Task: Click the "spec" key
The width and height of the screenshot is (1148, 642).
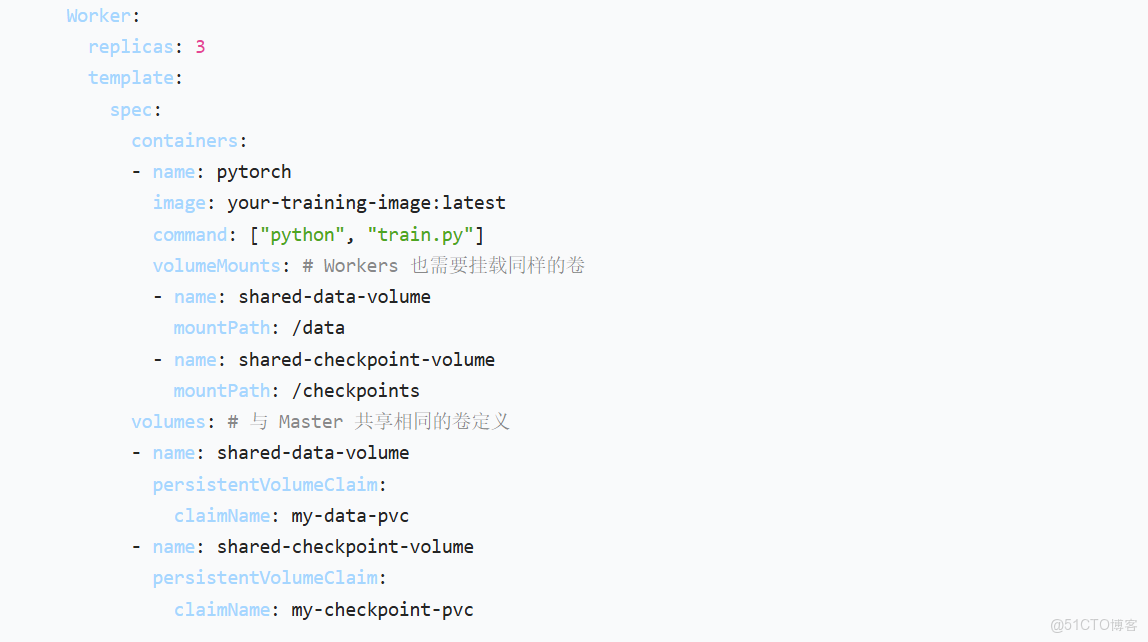Action: [131, 109]
